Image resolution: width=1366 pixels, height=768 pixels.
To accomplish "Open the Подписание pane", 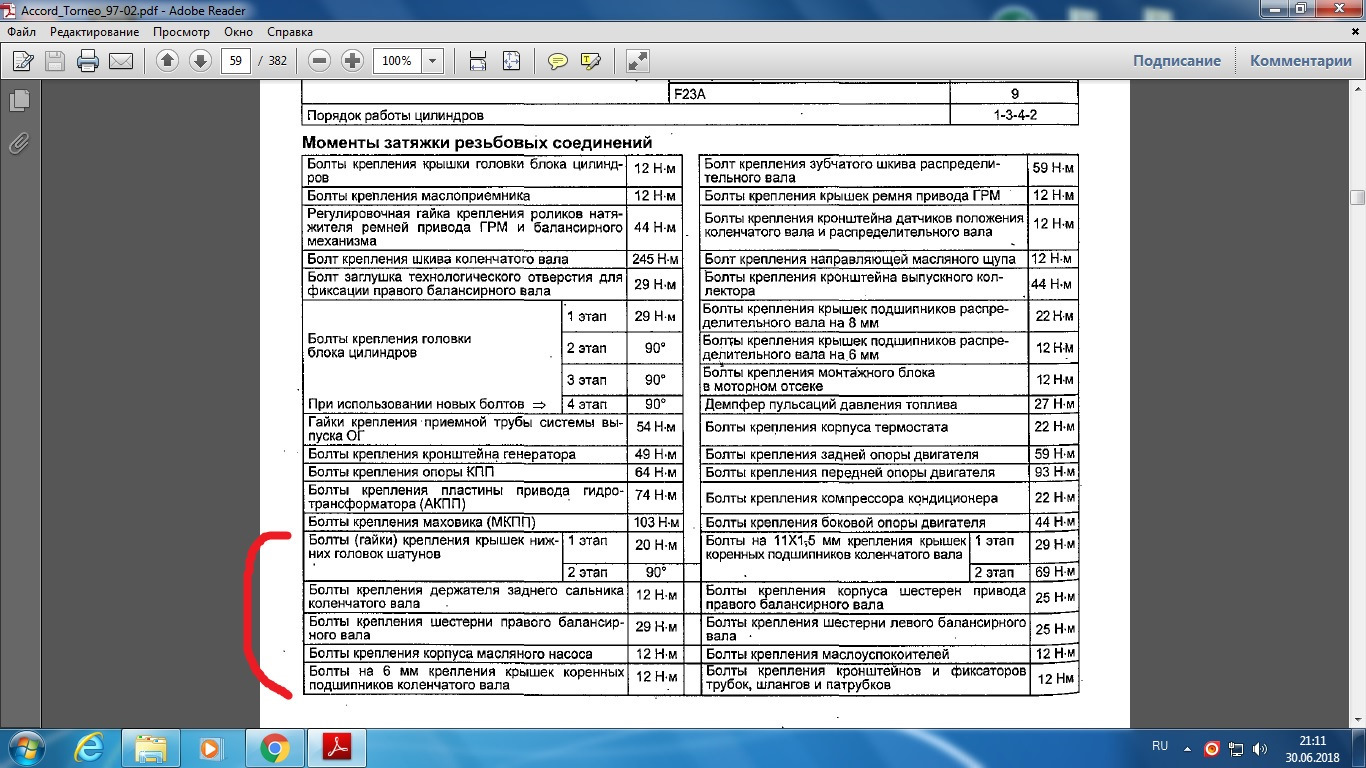I will (x=1177, y=61).
